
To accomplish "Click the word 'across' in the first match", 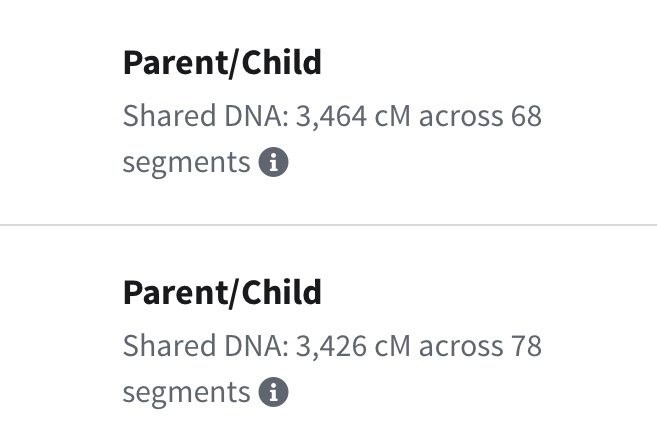I will 461,117.
